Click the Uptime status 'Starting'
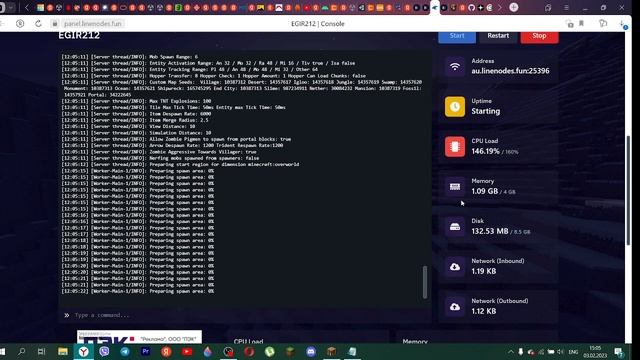The width and height of the screenshot is (640, 360). point(486,111)
